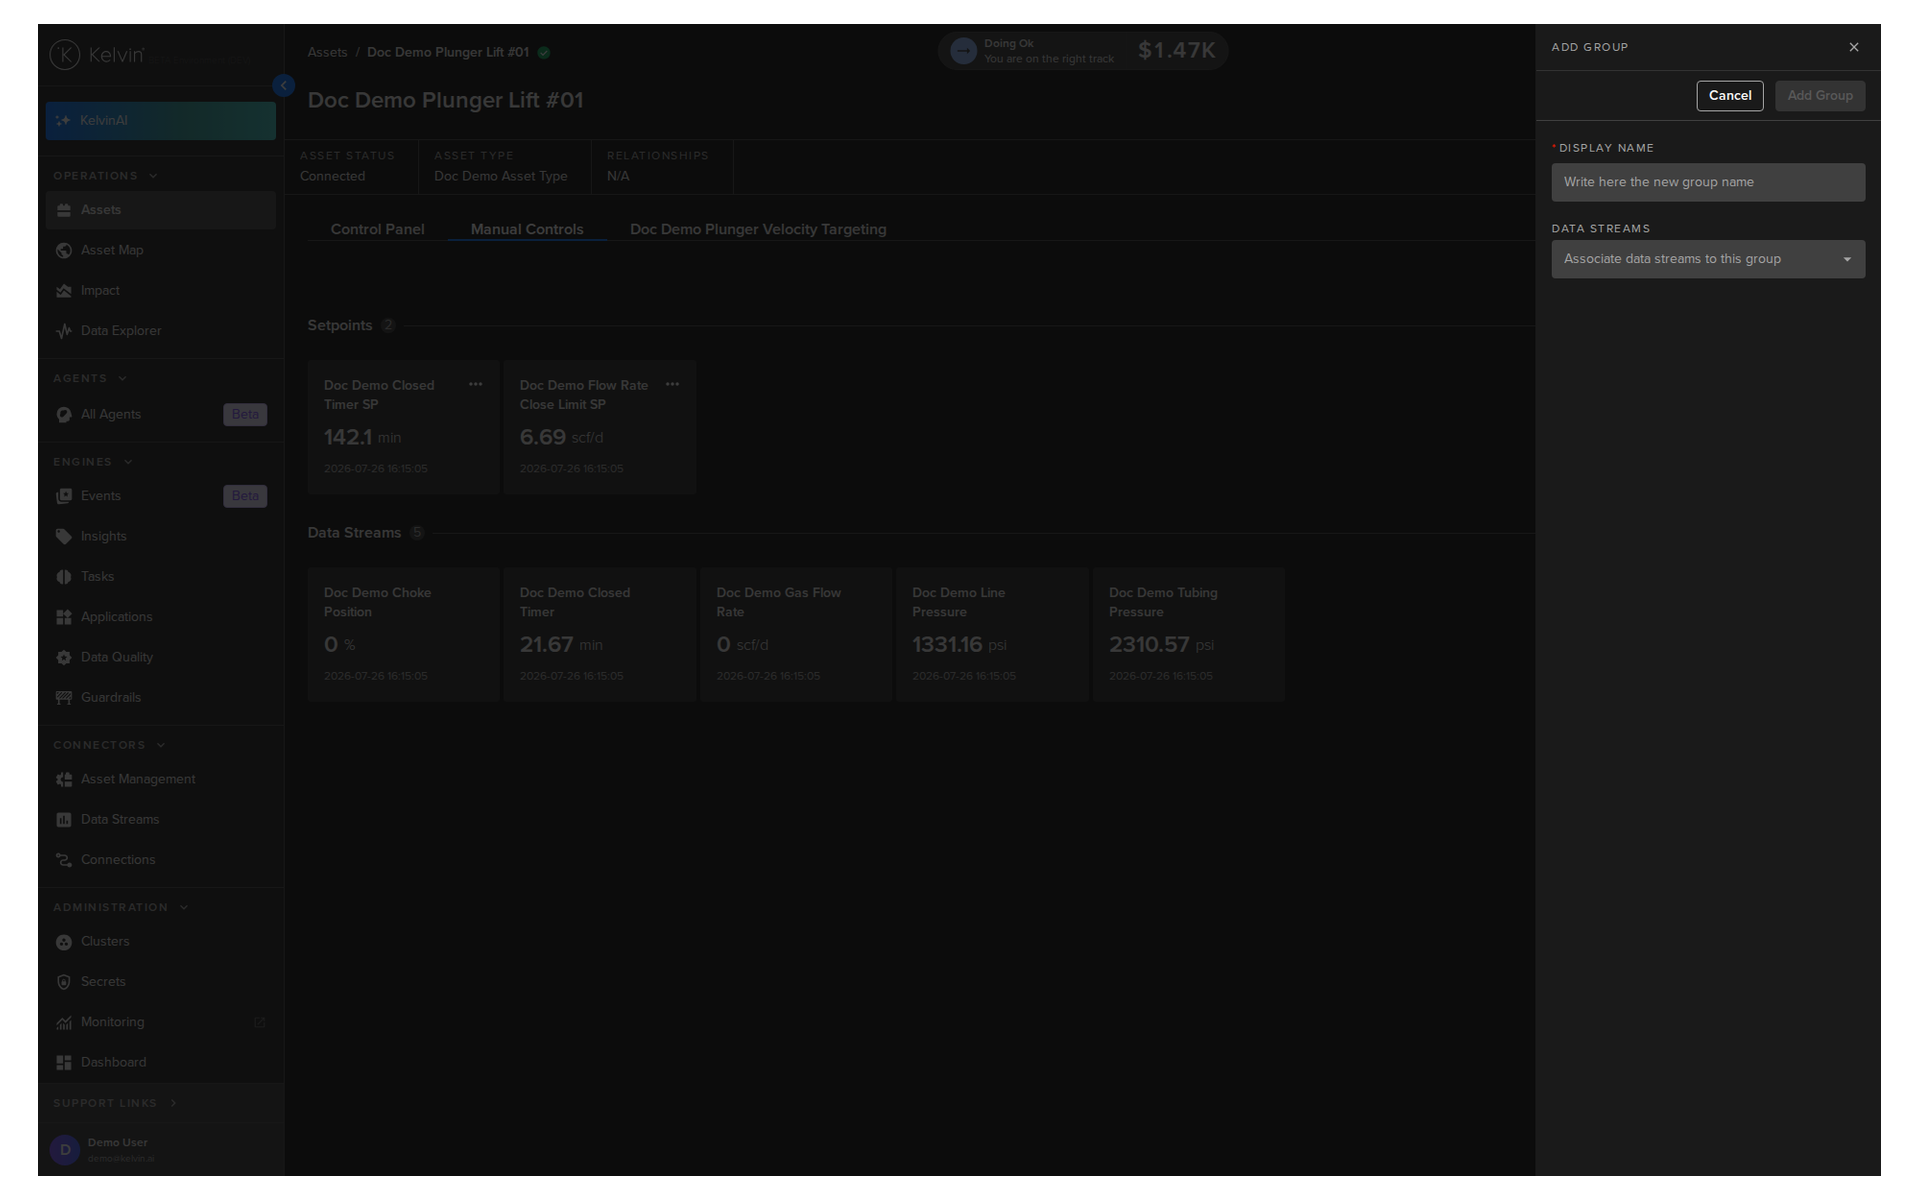
Task: Switch to the Manual Controls tab
Action: pos(527,229)
